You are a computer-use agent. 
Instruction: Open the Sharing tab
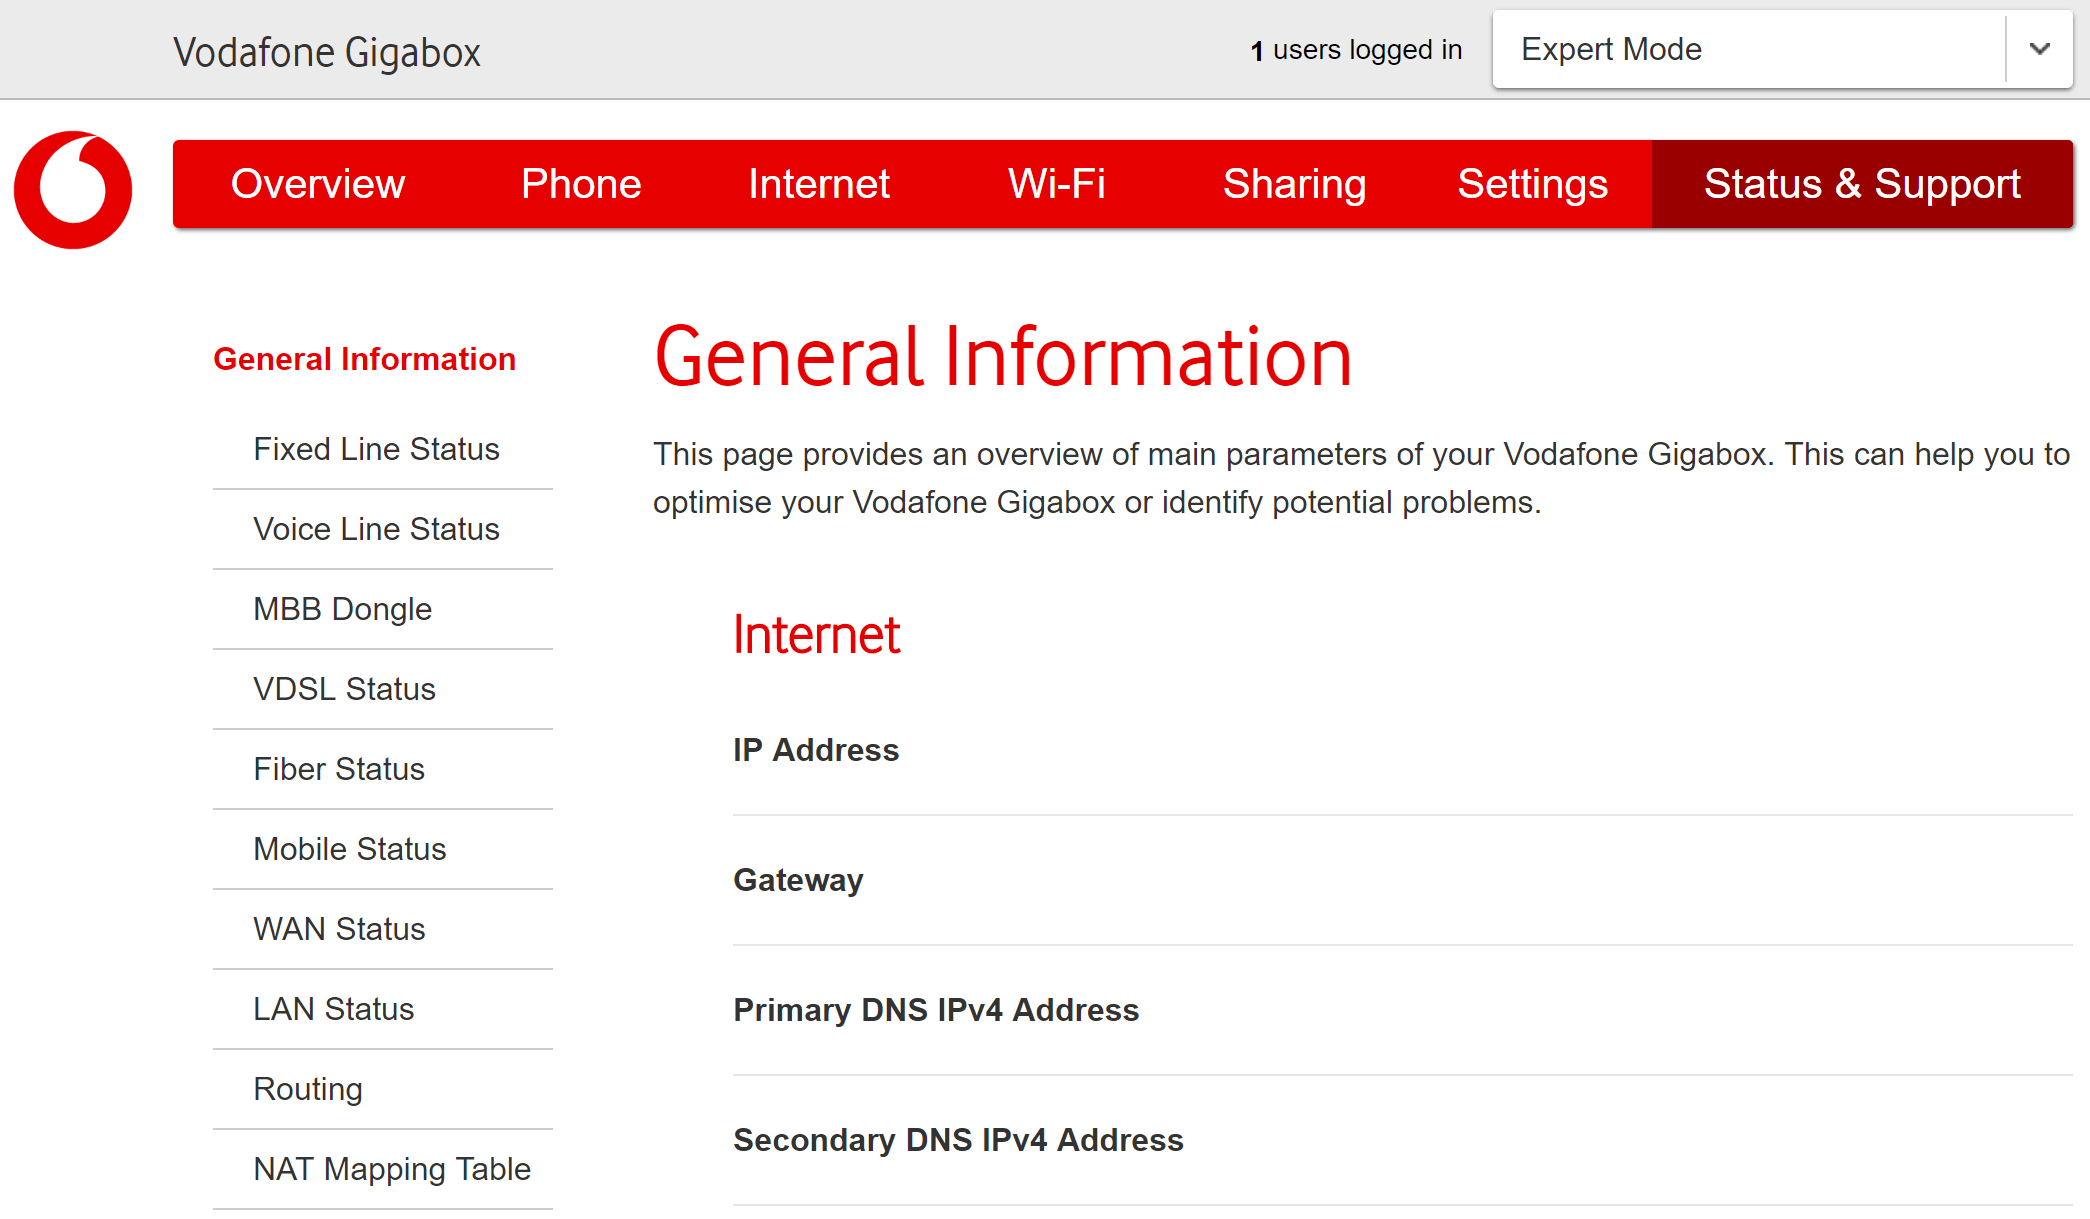click(x=1295, y=184)
